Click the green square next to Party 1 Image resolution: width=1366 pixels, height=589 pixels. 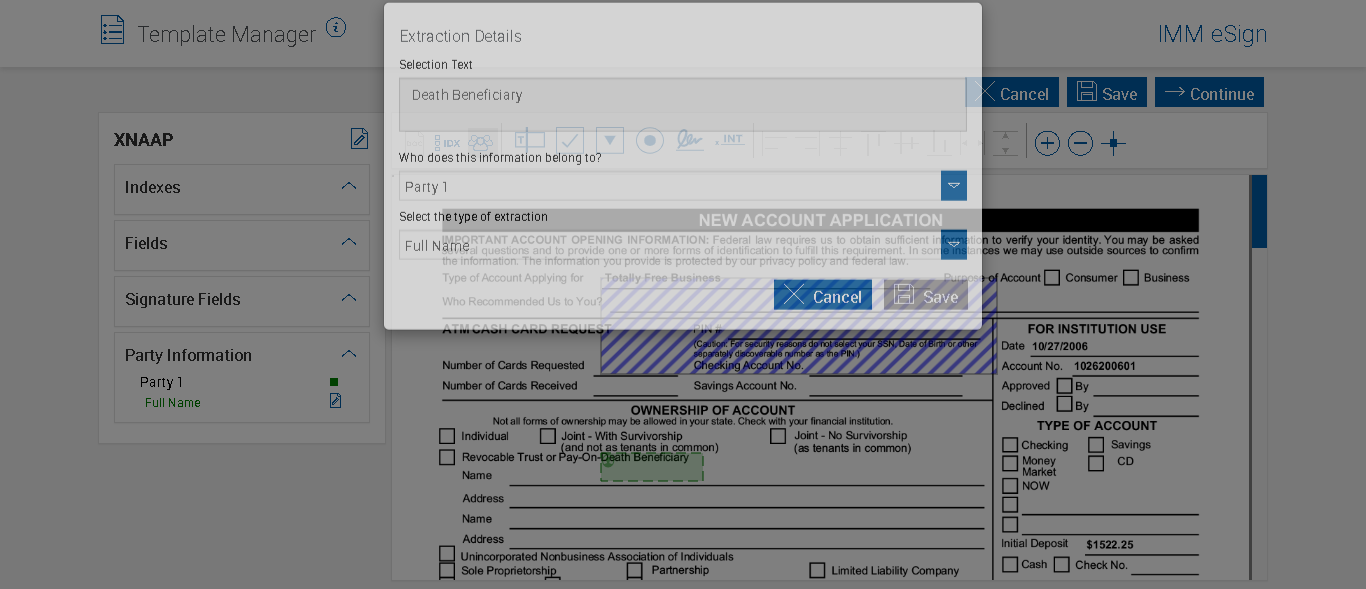334,382
